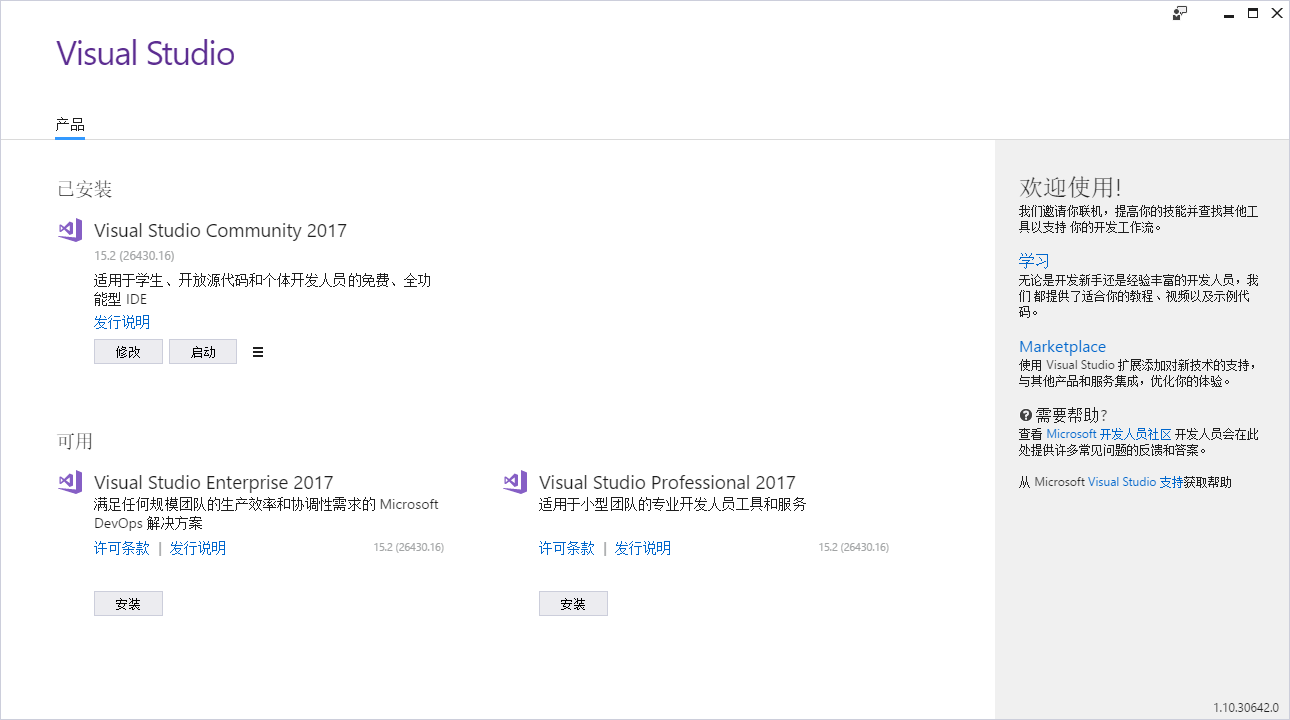Maximize the Visual Studio installer window
The height and width of the screenshot is (720, 1290).
click(1253, 13)
